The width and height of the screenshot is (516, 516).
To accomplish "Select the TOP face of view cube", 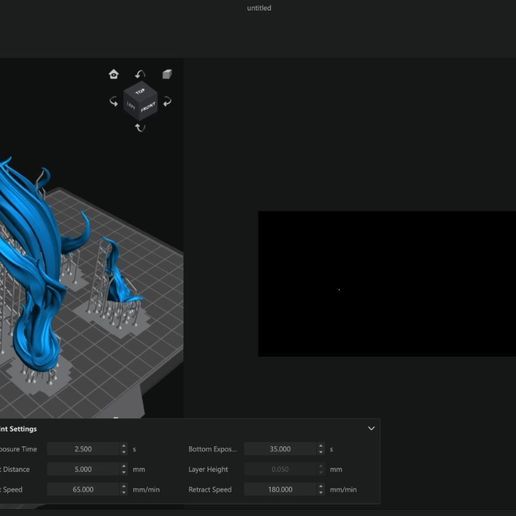I will coord(140,91).
